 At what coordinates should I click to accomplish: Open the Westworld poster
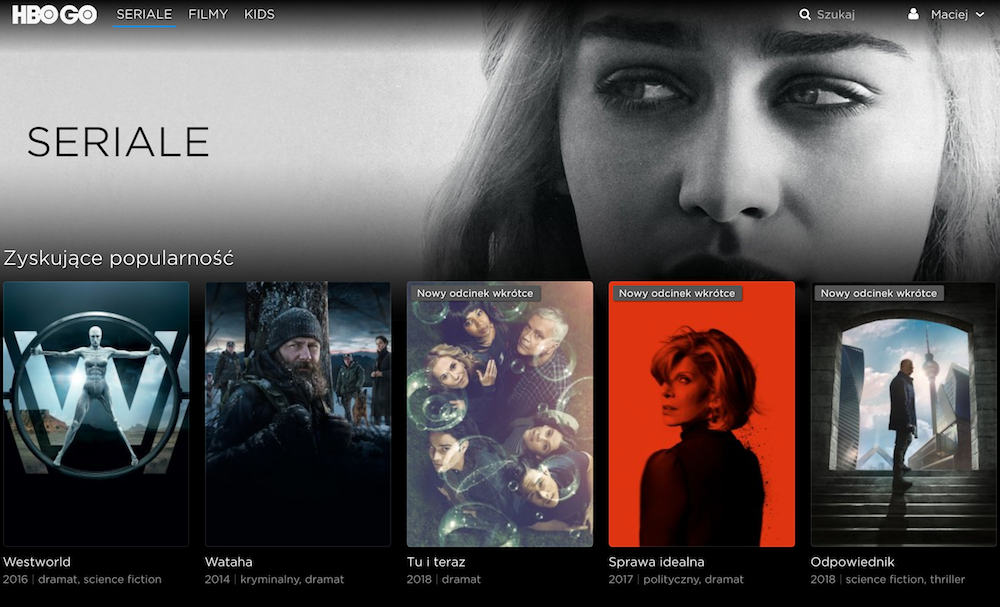click(x=96, y=414)
